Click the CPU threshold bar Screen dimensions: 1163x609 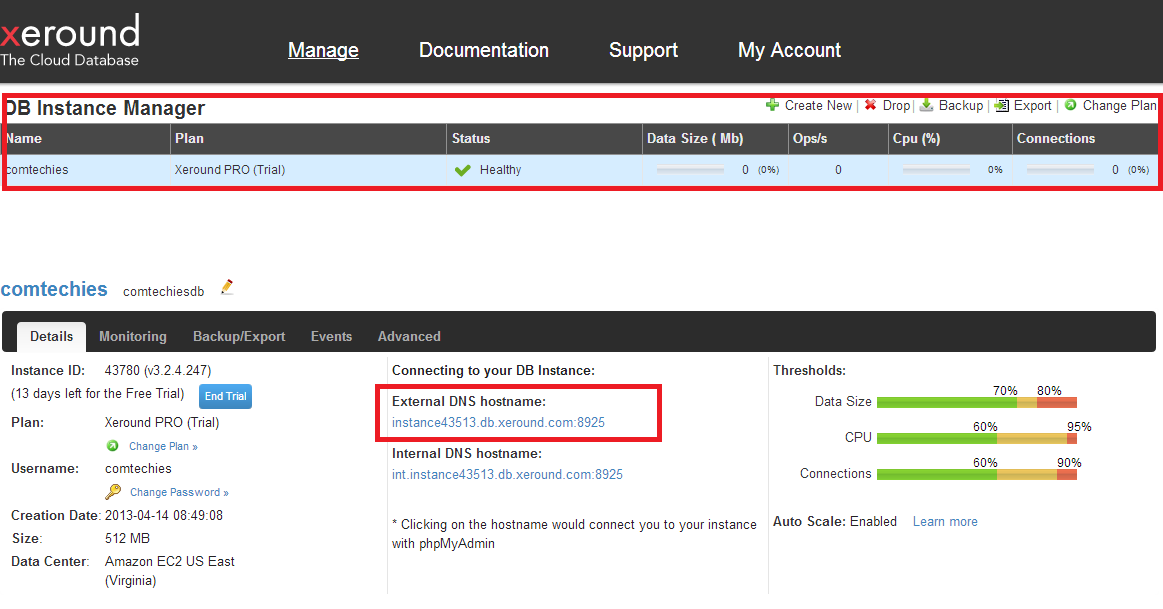point(976,438)
